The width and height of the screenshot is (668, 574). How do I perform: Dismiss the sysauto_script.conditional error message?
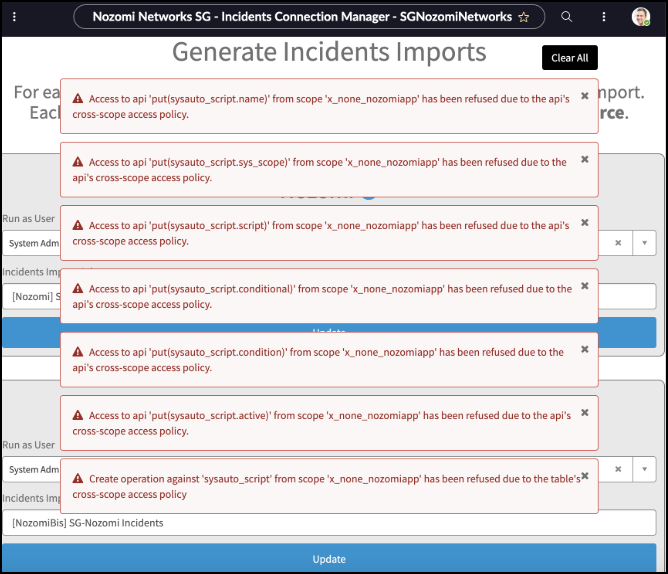tap(584, 286)
